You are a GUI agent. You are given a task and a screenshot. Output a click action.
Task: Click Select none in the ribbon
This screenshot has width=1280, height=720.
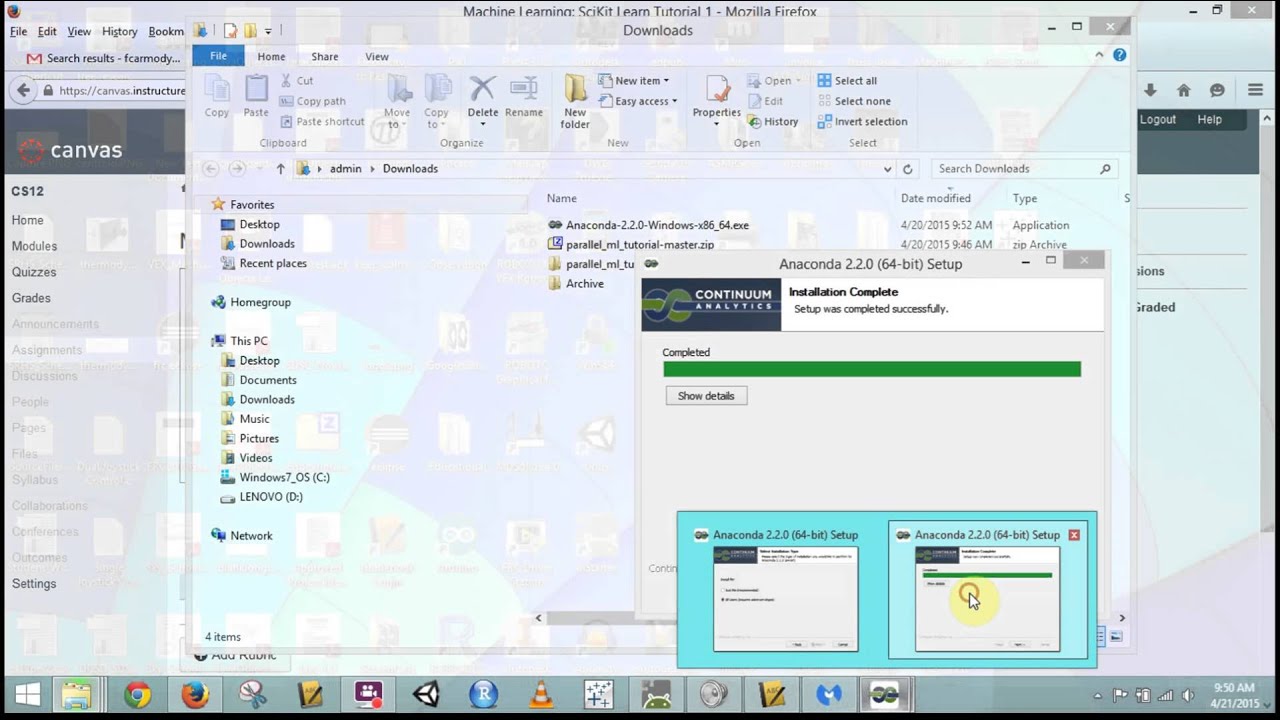point(854,101)
